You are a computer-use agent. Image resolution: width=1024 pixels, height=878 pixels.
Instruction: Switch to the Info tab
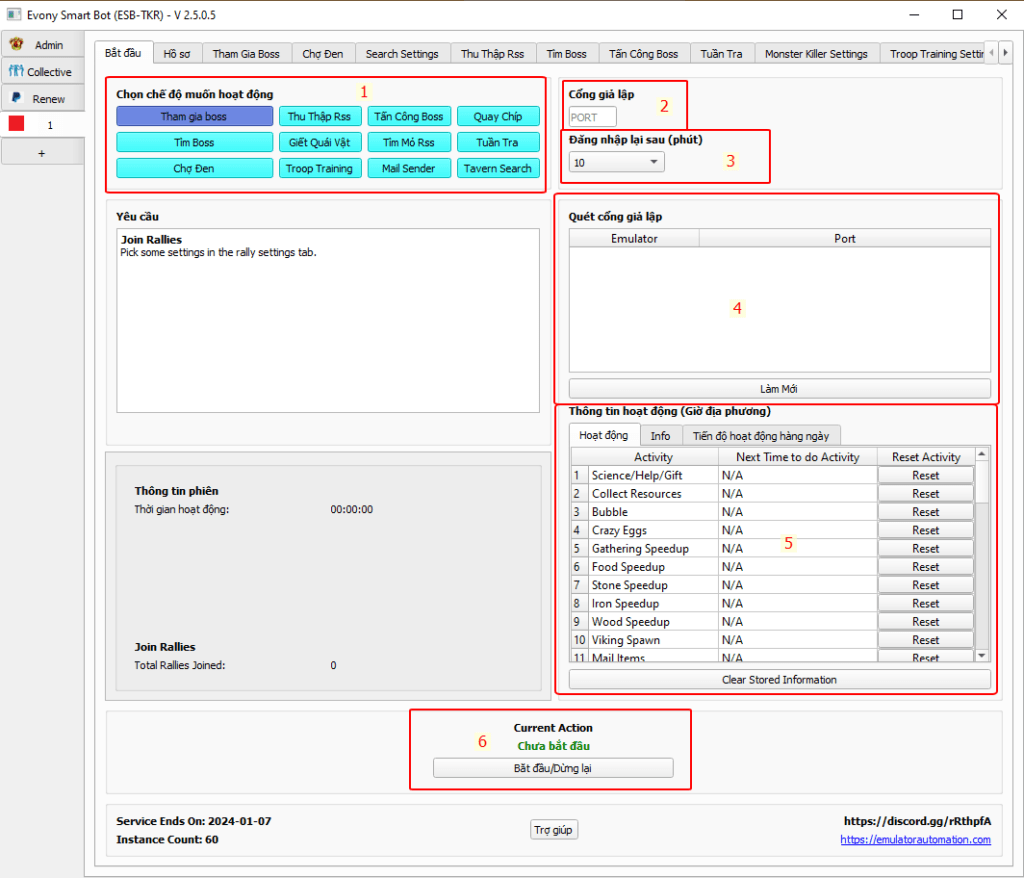(660, 435)
